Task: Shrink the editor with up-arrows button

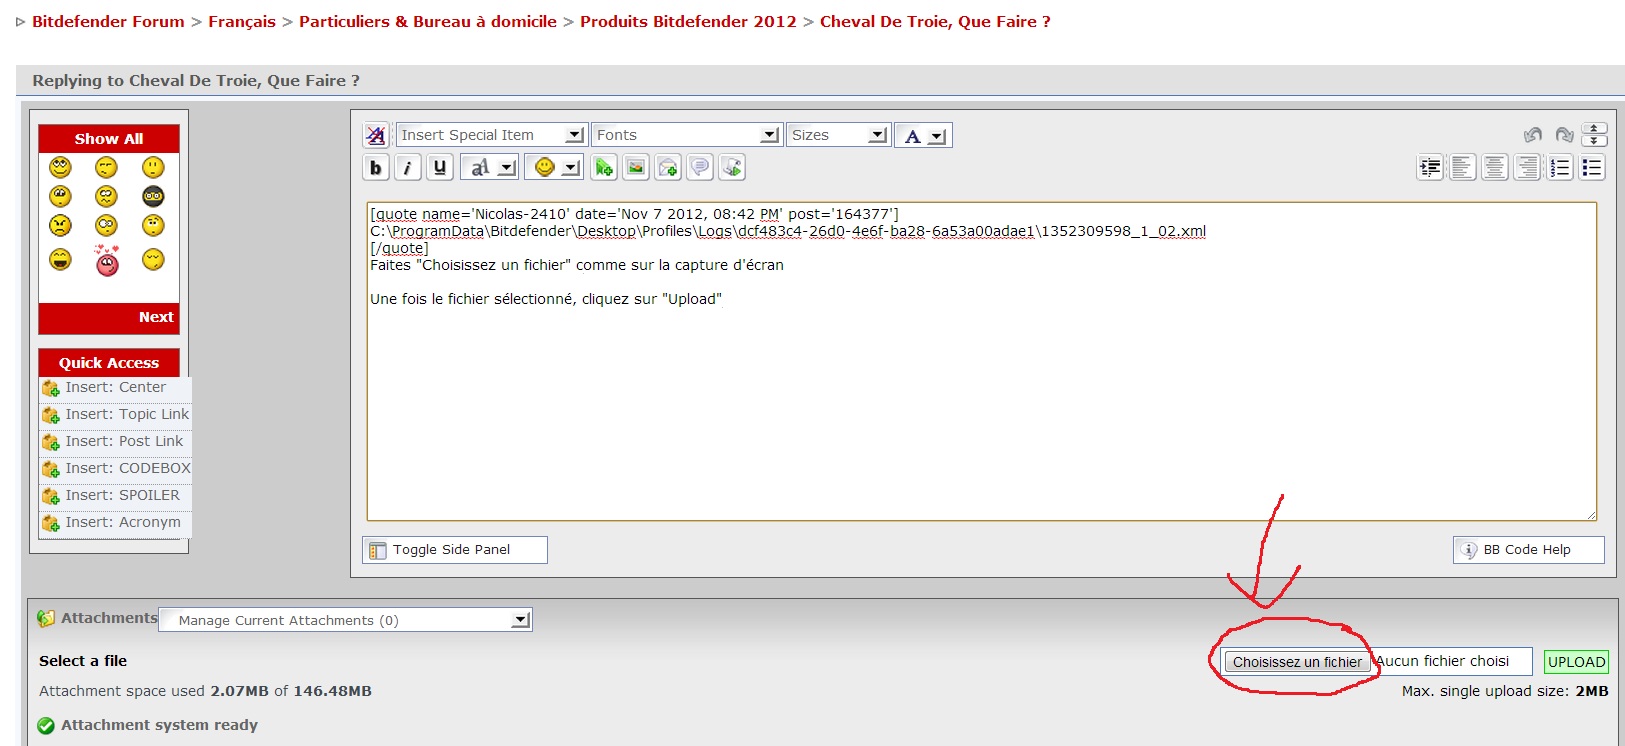Action: (1595, 129)
